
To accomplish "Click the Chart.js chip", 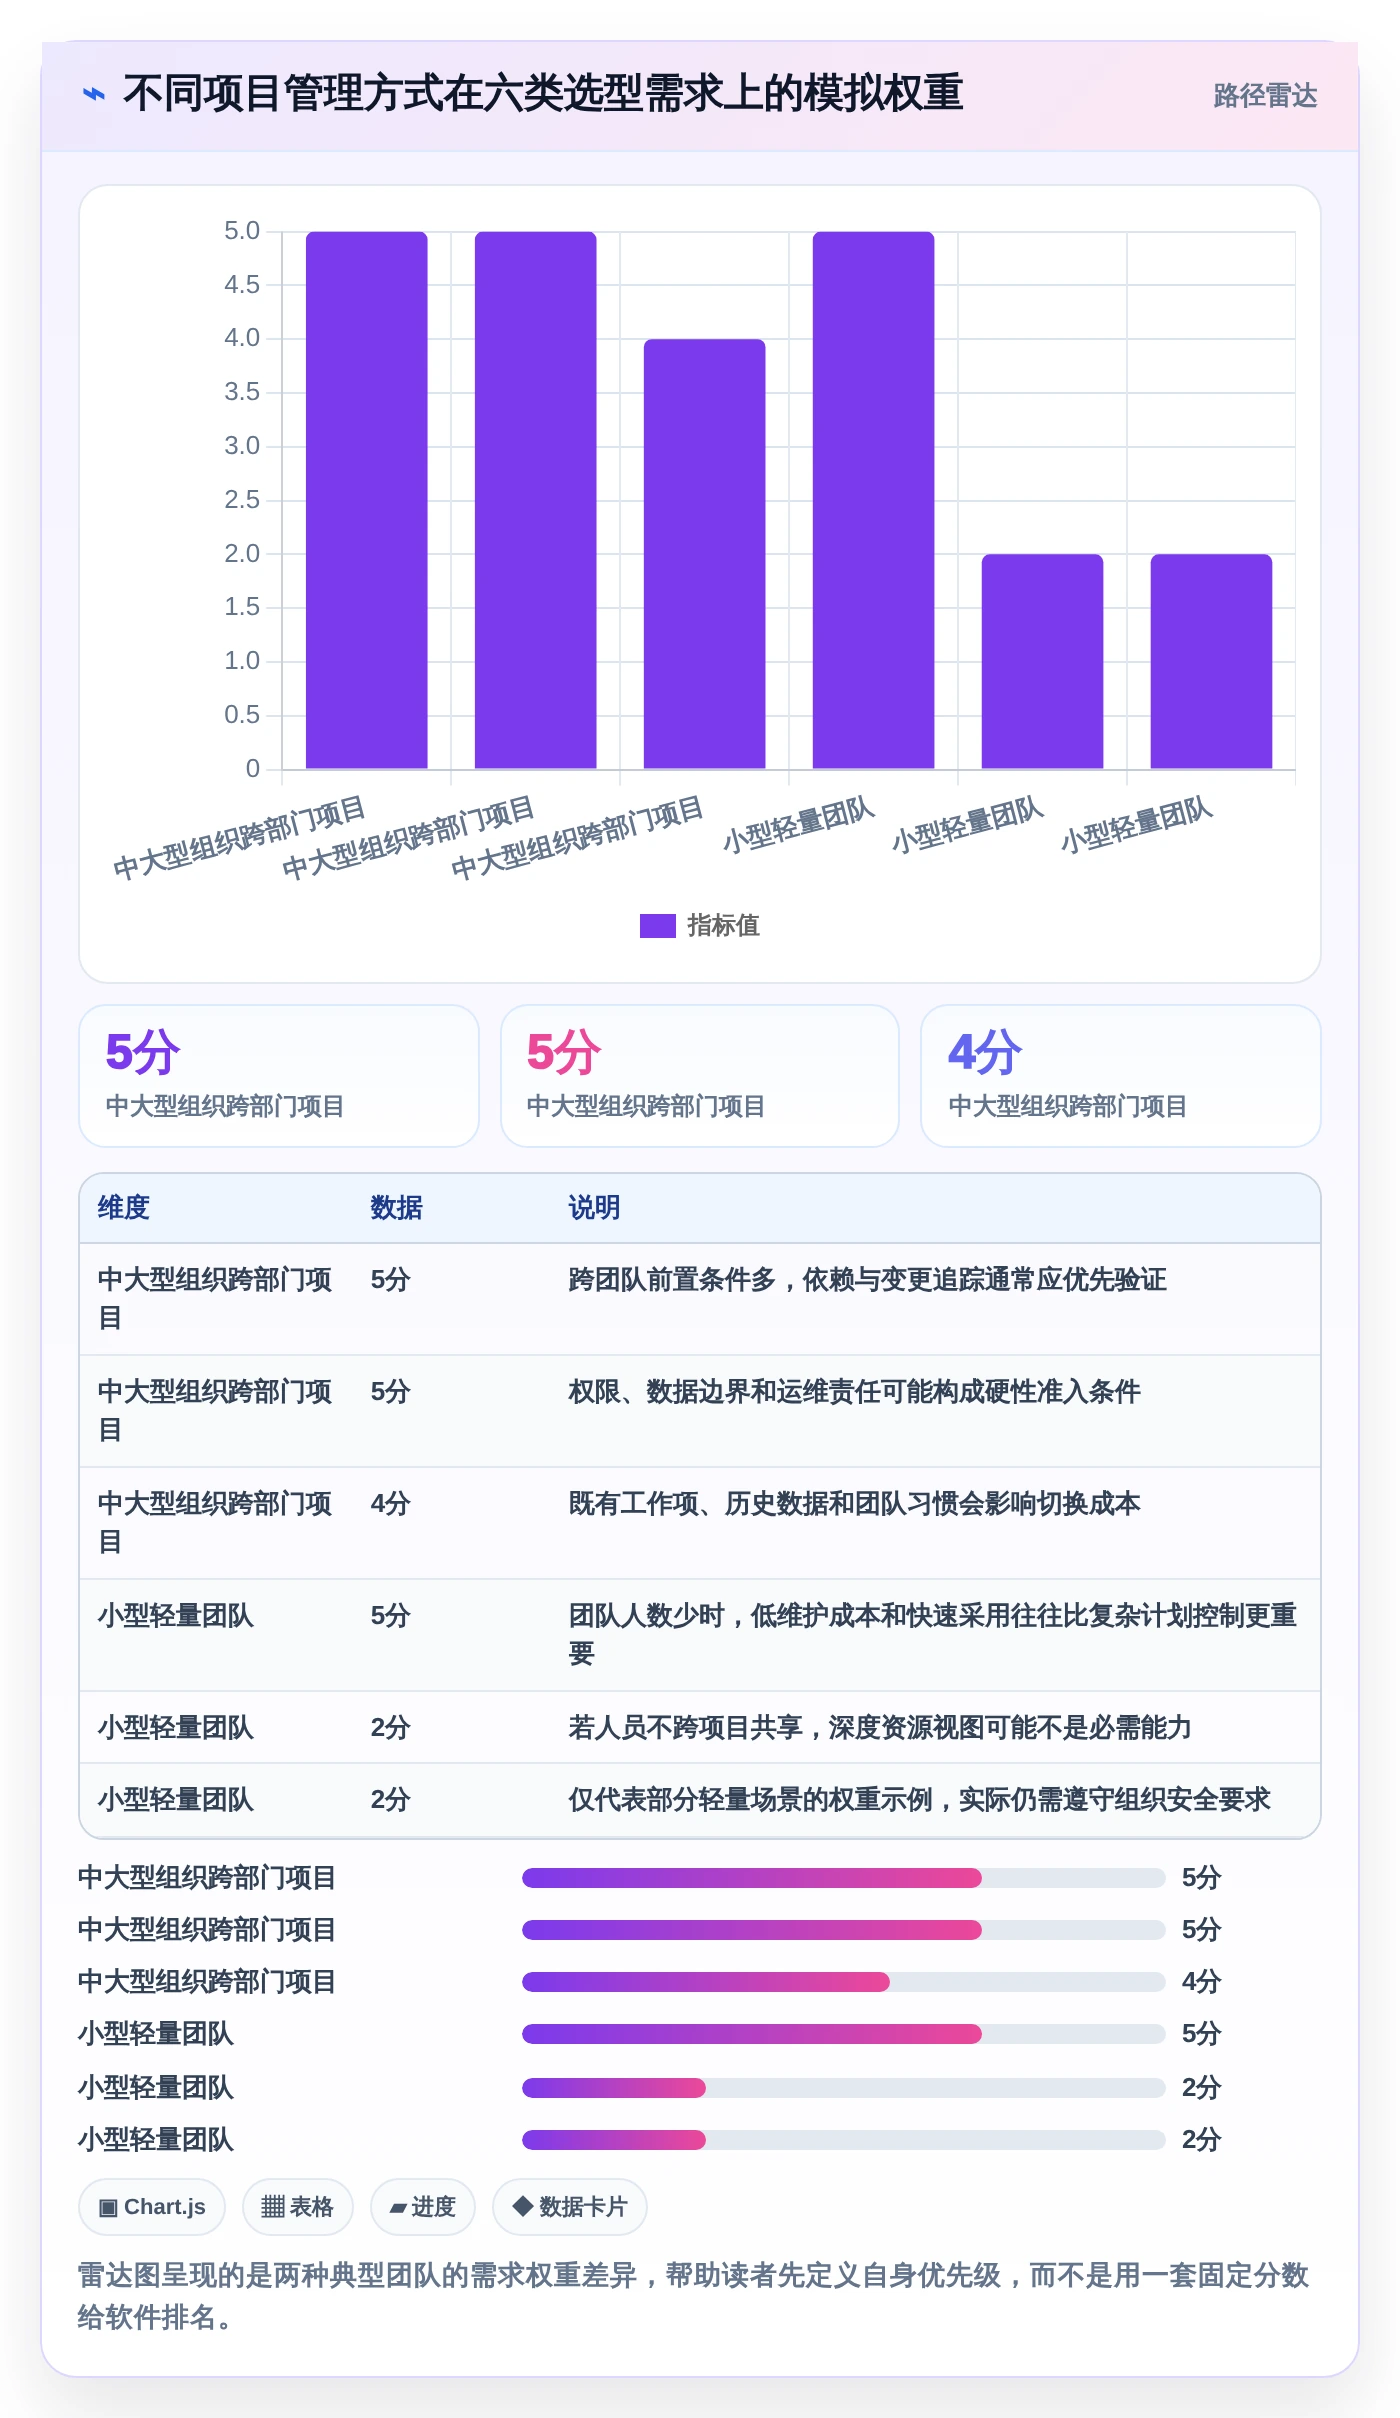I will pos(152,2207).
